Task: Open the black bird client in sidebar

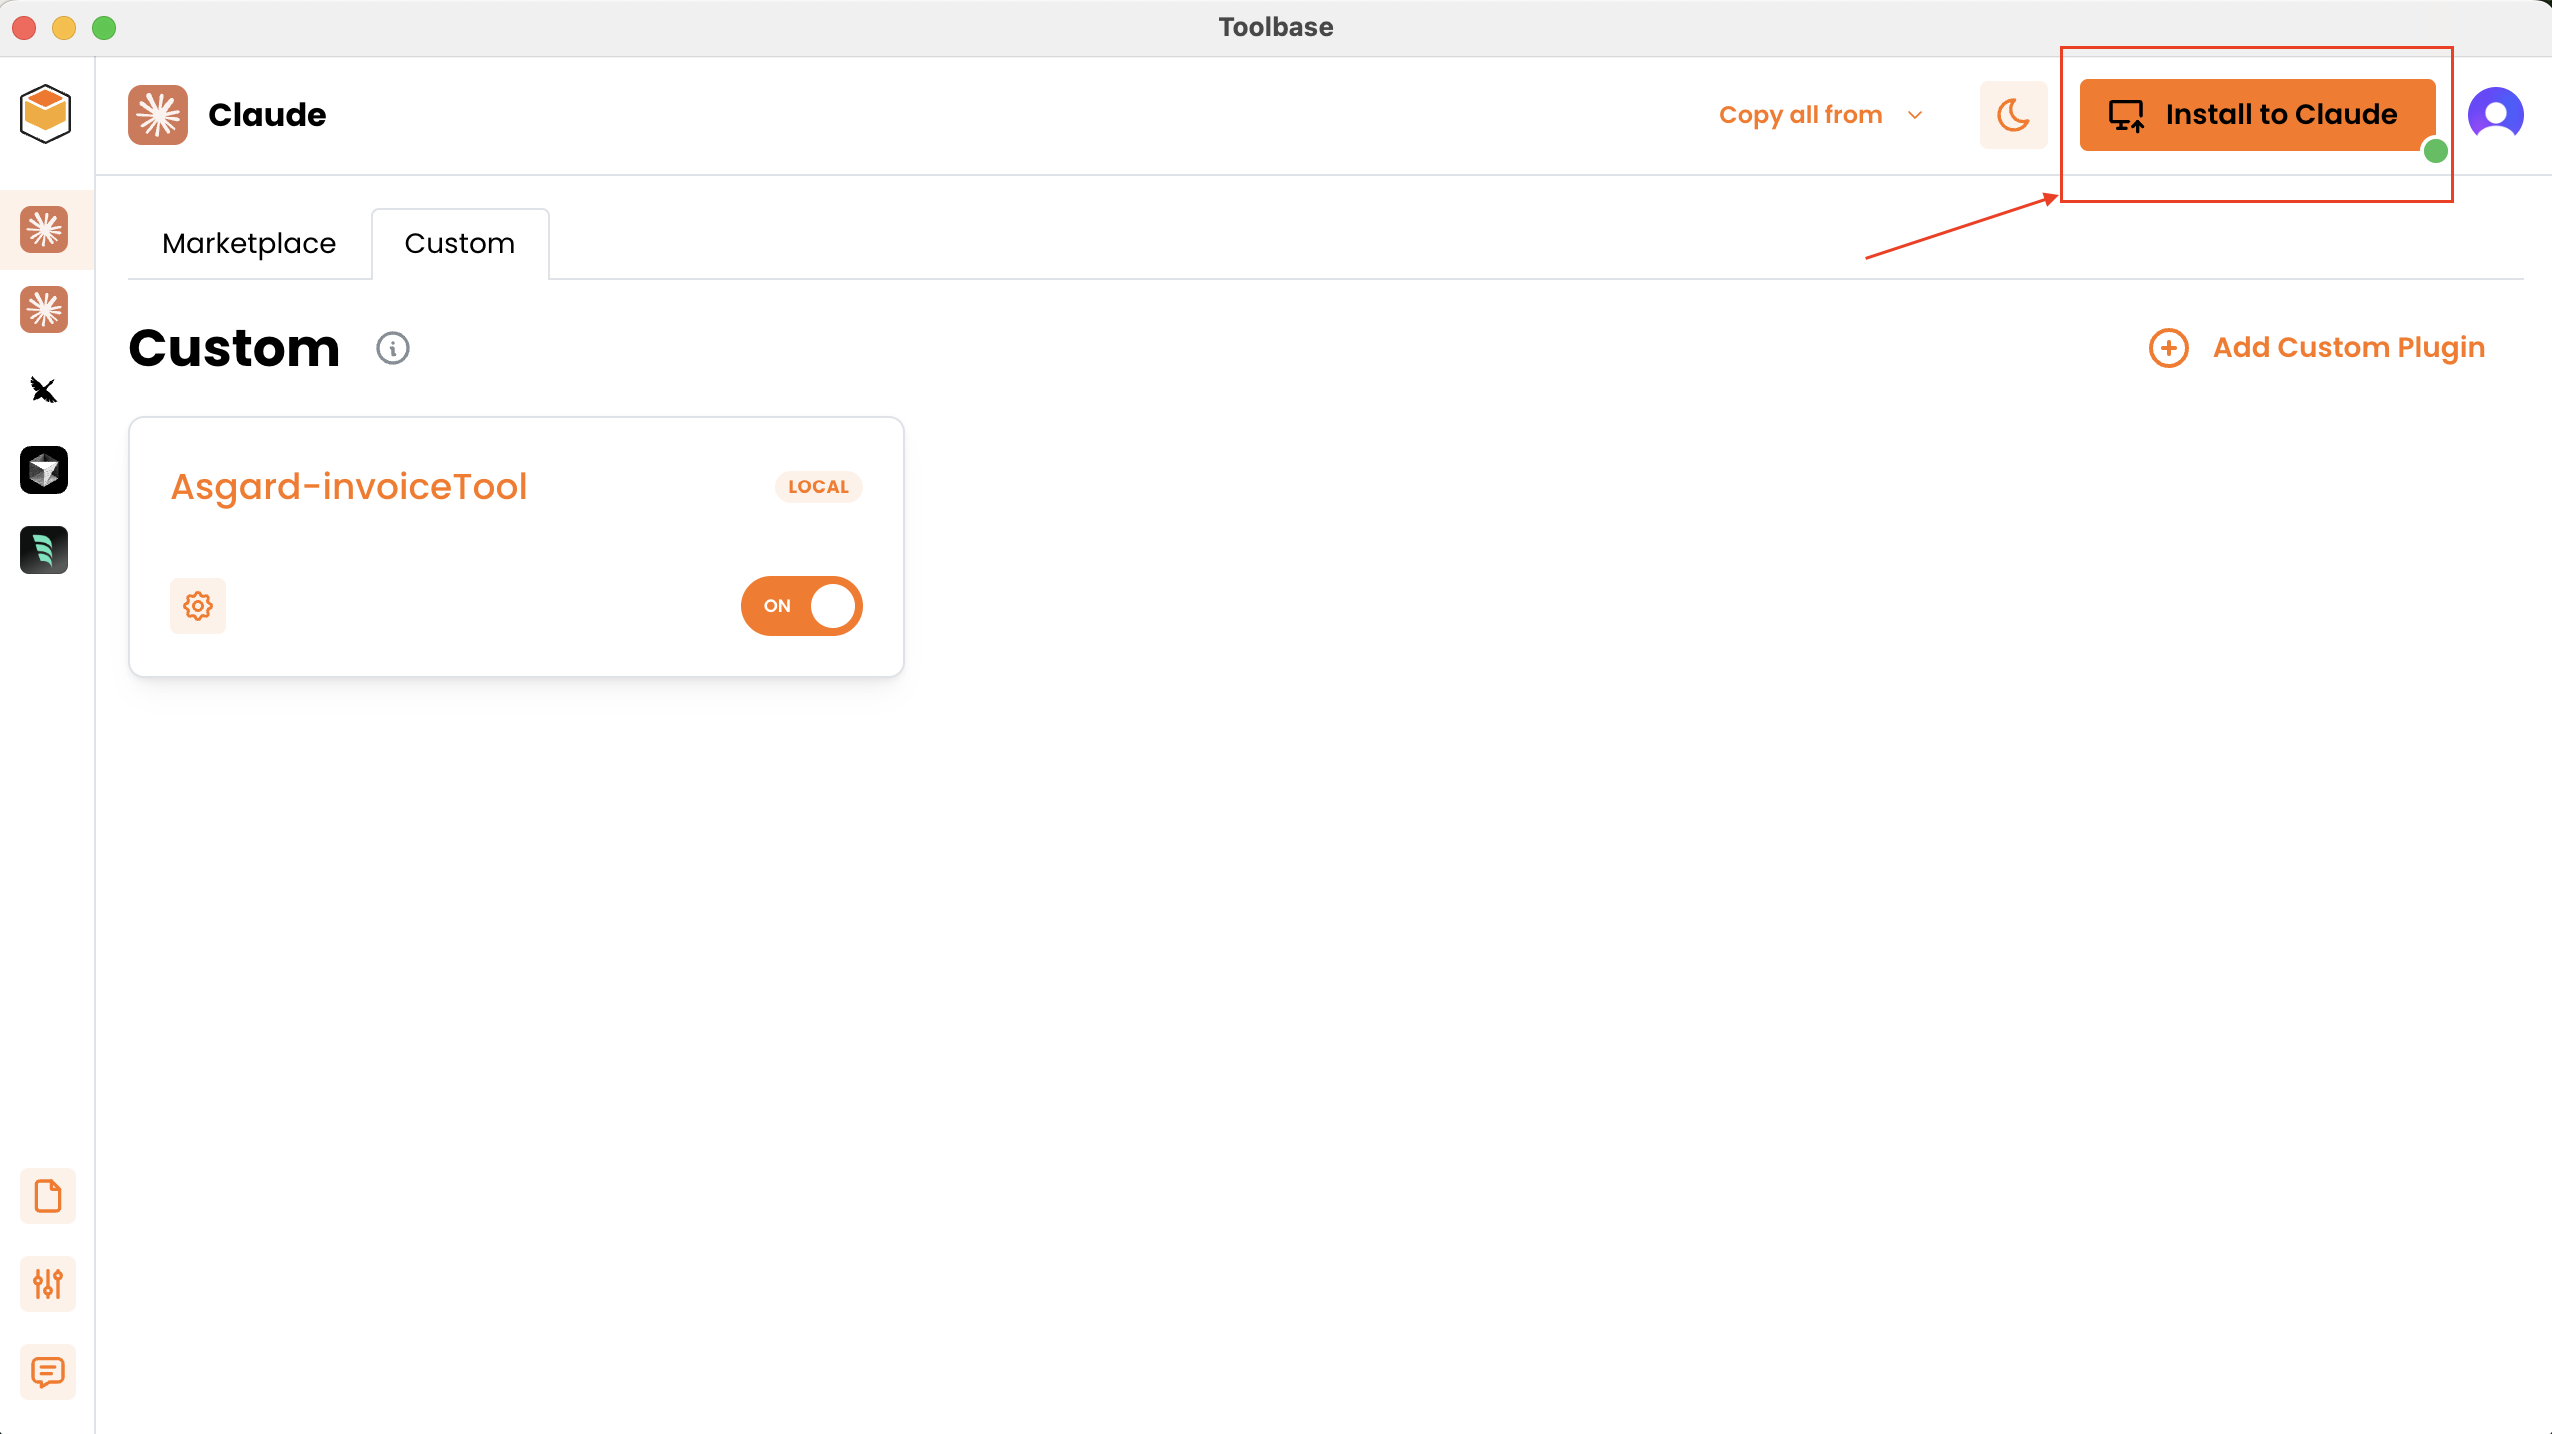Action: [x=44, y=390]
